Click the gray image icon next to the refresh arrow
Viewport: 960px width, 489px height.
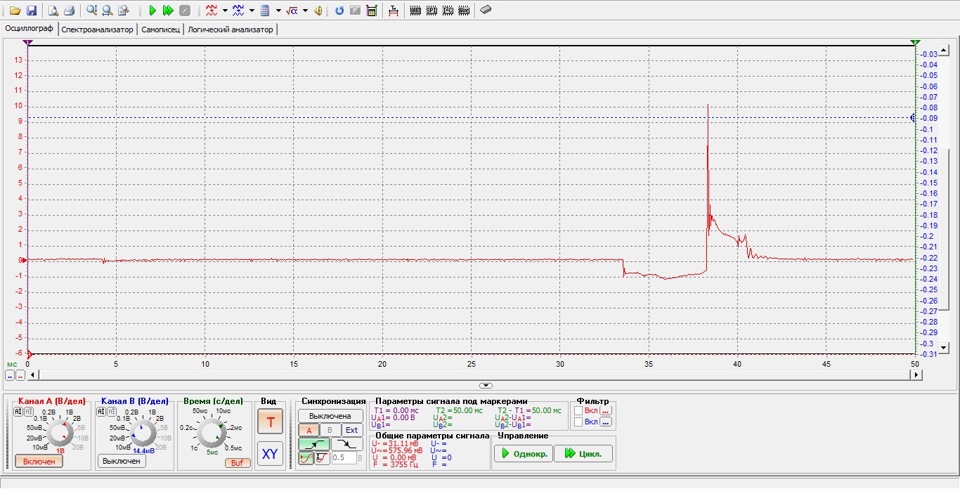355,10
